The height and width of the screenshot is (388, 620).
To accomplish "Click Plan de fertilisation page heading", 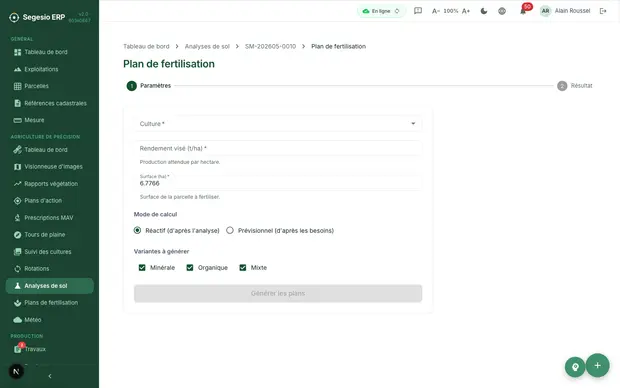I will (169, 64).
